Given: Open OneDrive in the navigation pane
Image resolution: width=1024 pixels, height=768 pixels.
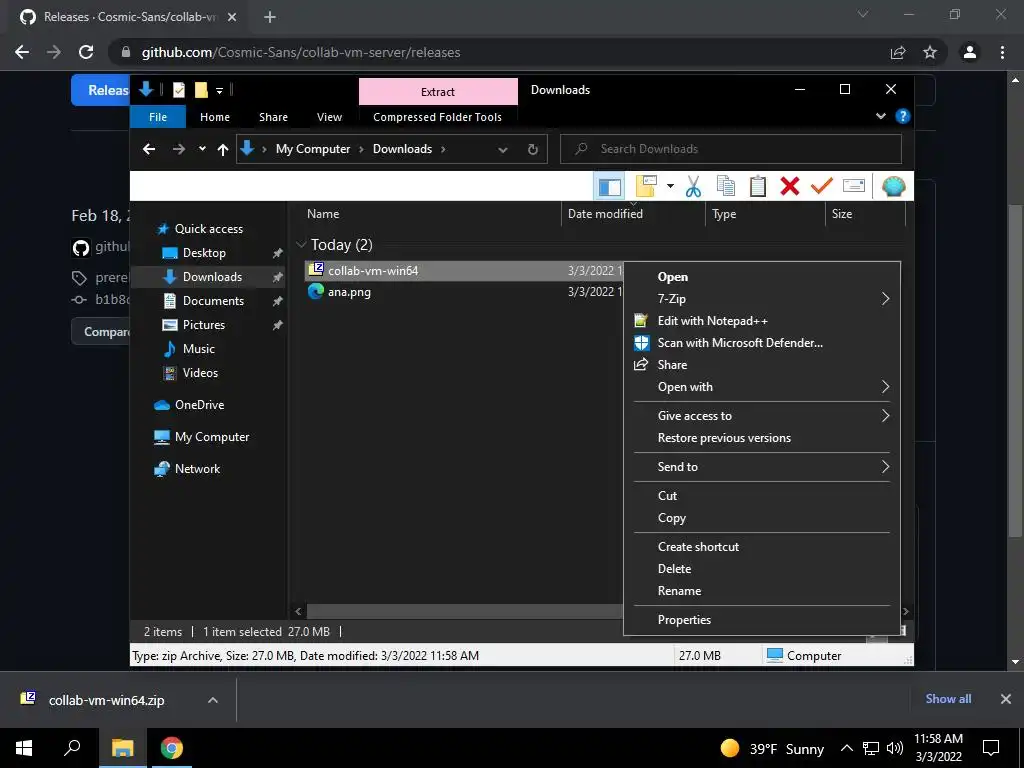Looking at the screenshot, I should tap(199, 405).
